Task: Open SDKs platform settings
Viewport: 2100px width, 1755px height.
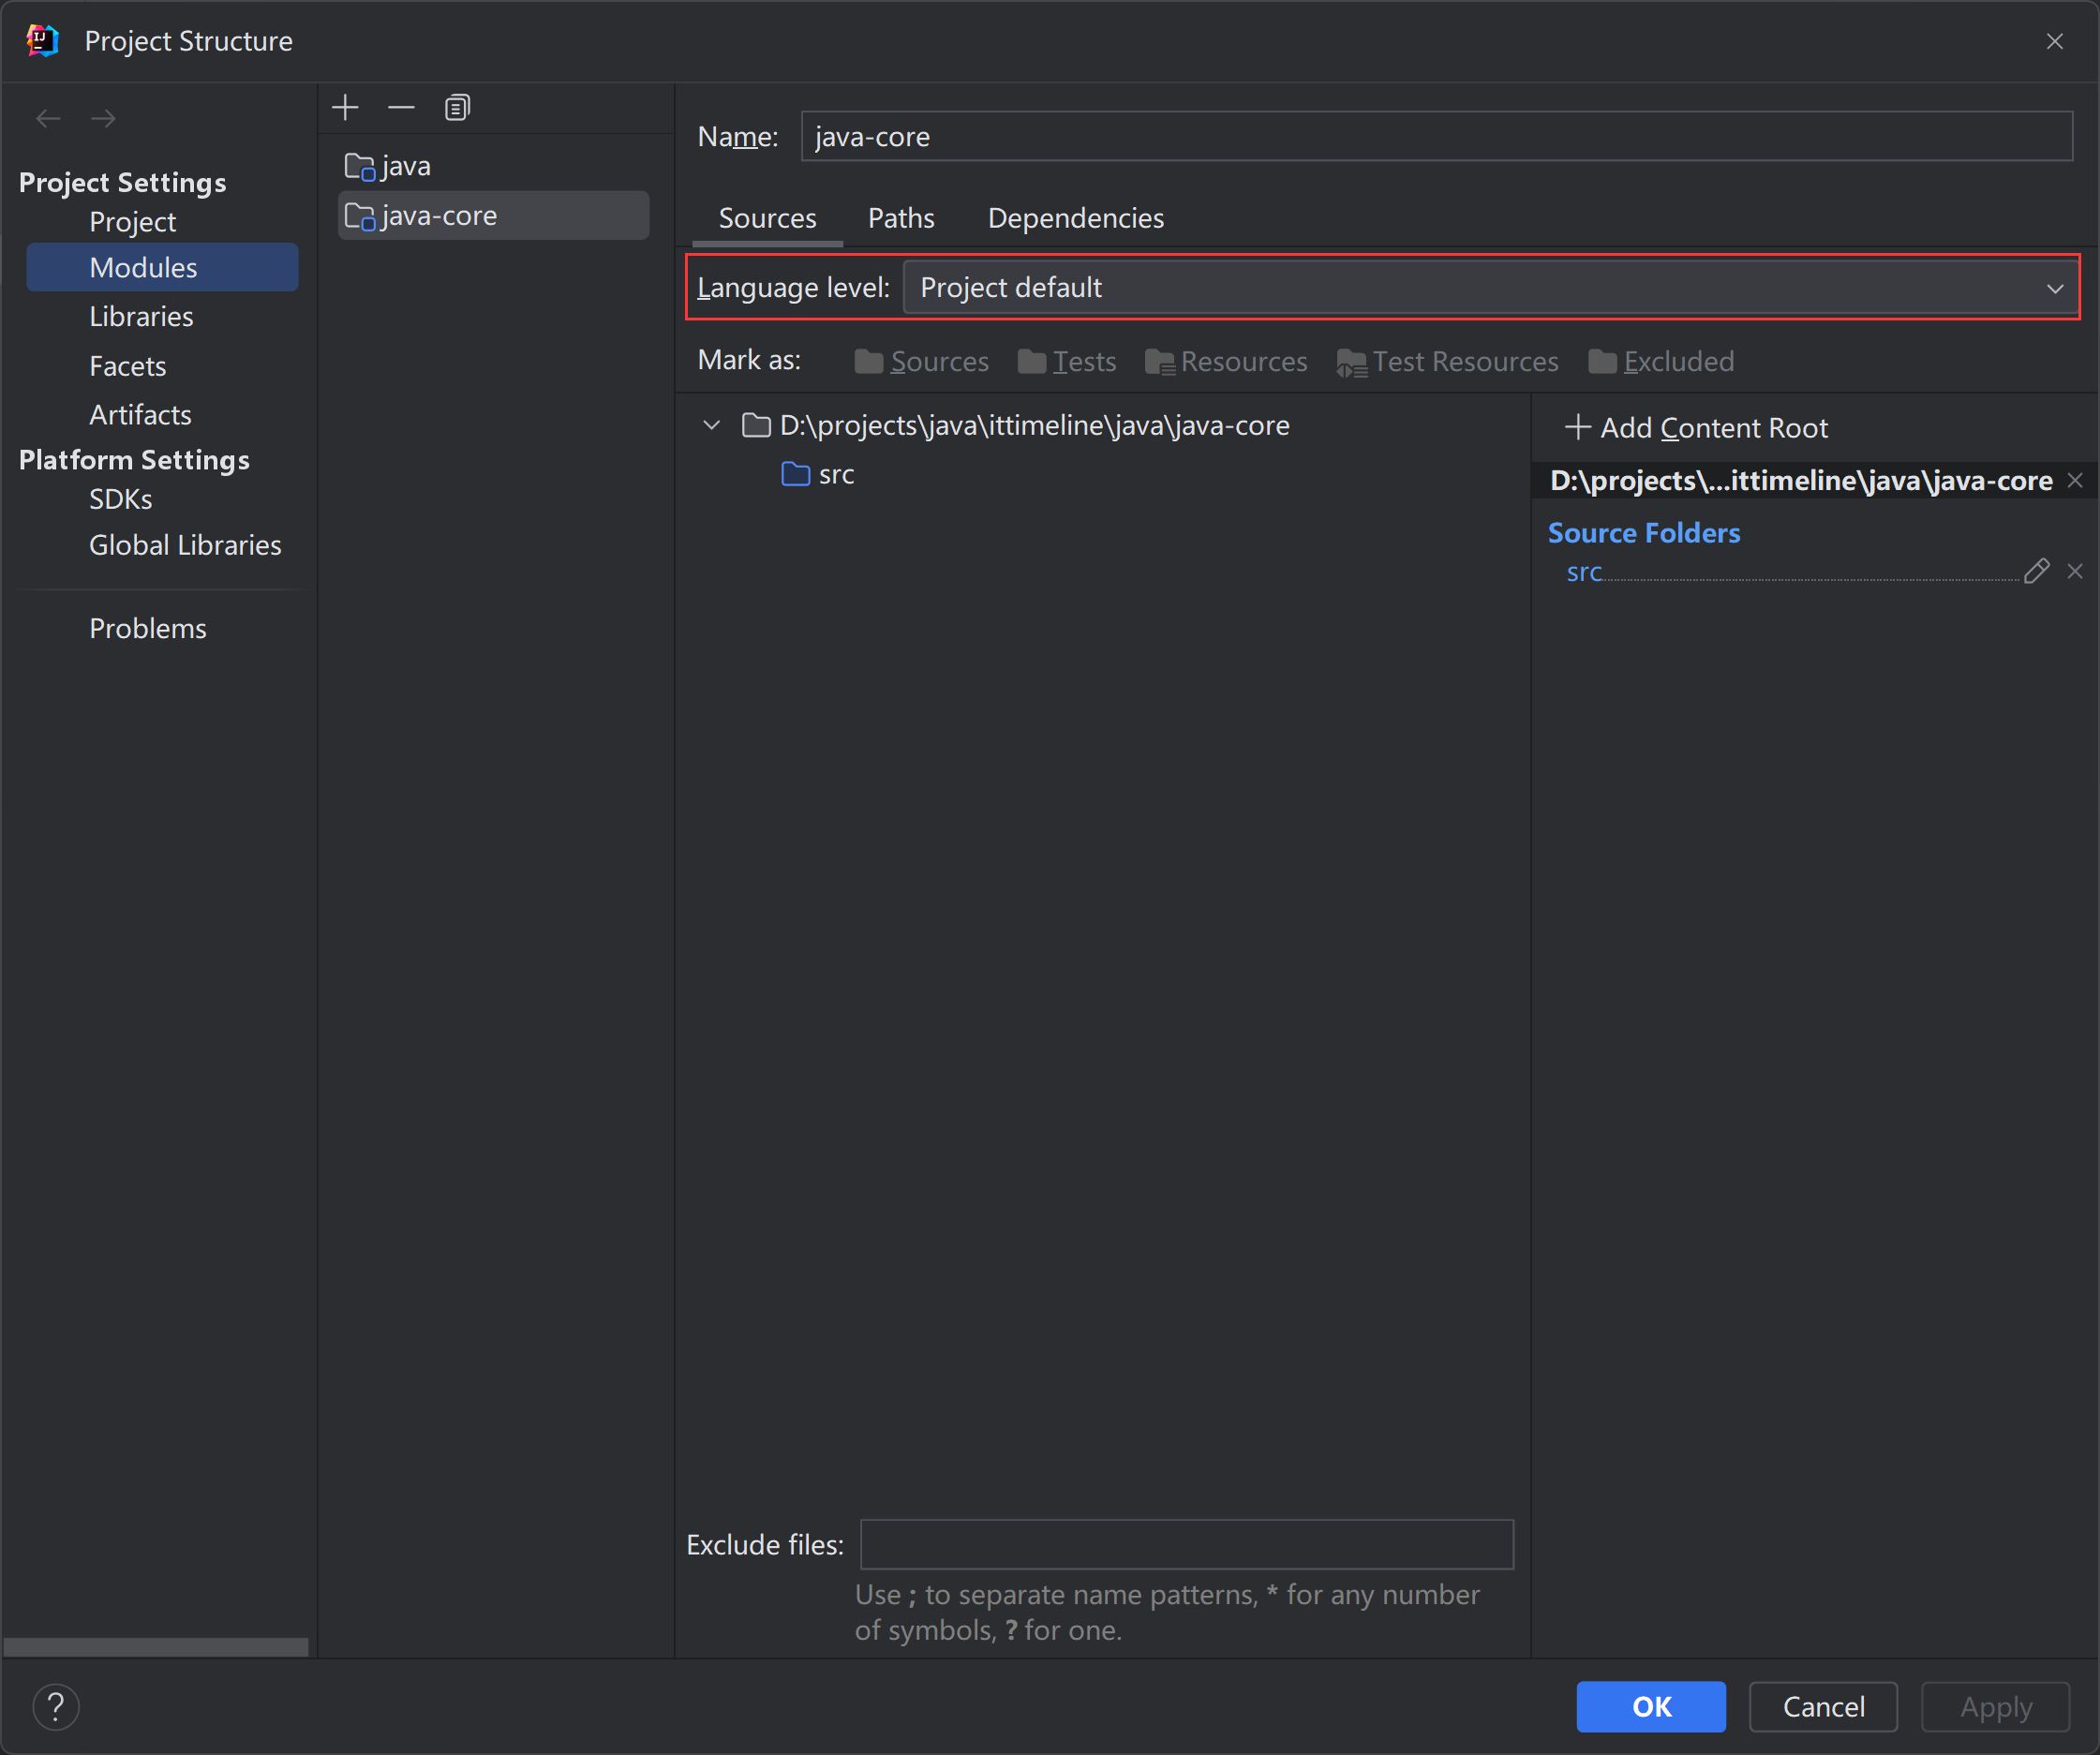Action: coord(120,499)
